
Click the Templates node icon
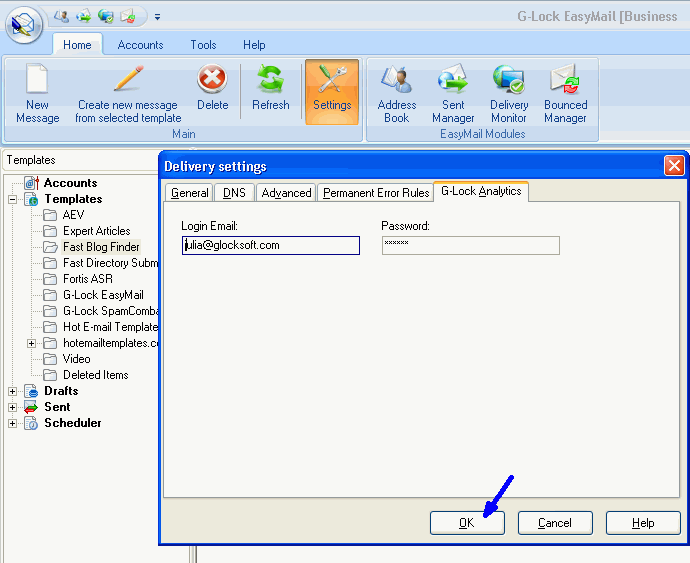[x=31, y=199]
